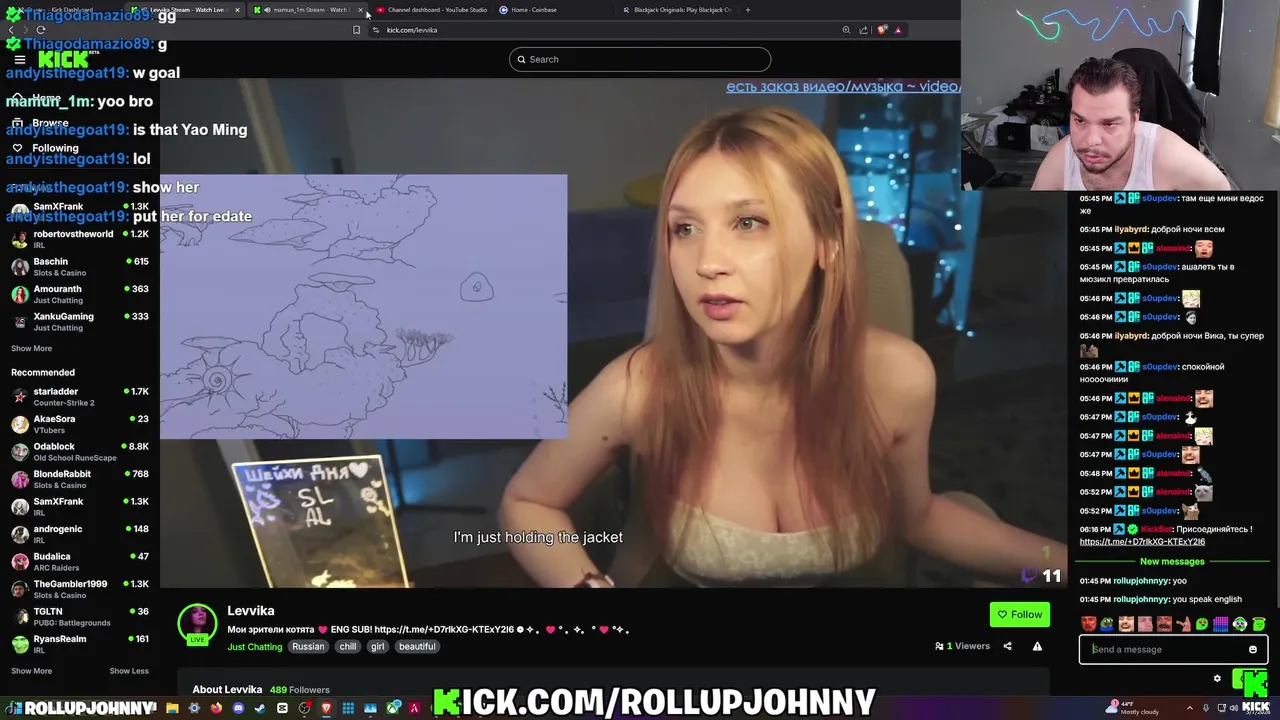Click the taskbar volume speaker icon
The width and height of the screenshot is (1280, 720).
tap(1234, 708)
